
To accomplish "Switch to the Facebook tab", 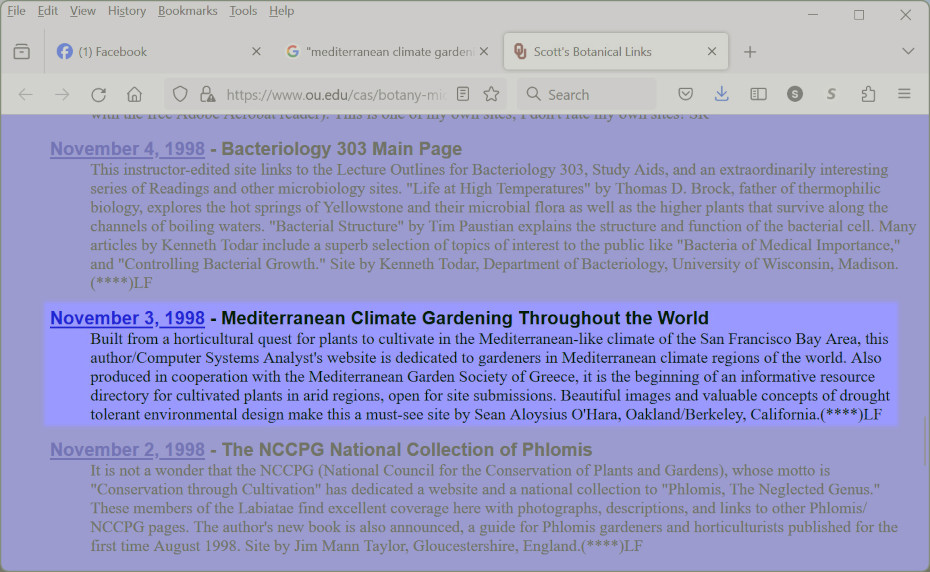I will coord(150,51).
